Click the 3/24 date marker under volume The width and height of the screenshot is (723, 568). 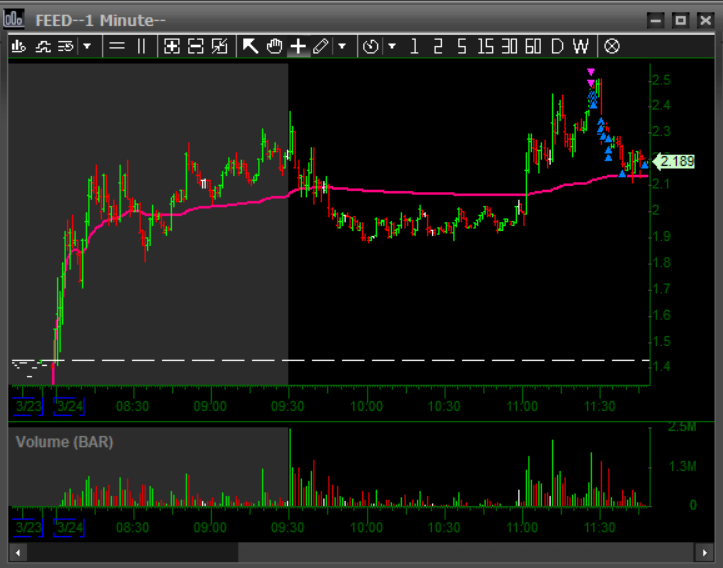coord(70,527)
